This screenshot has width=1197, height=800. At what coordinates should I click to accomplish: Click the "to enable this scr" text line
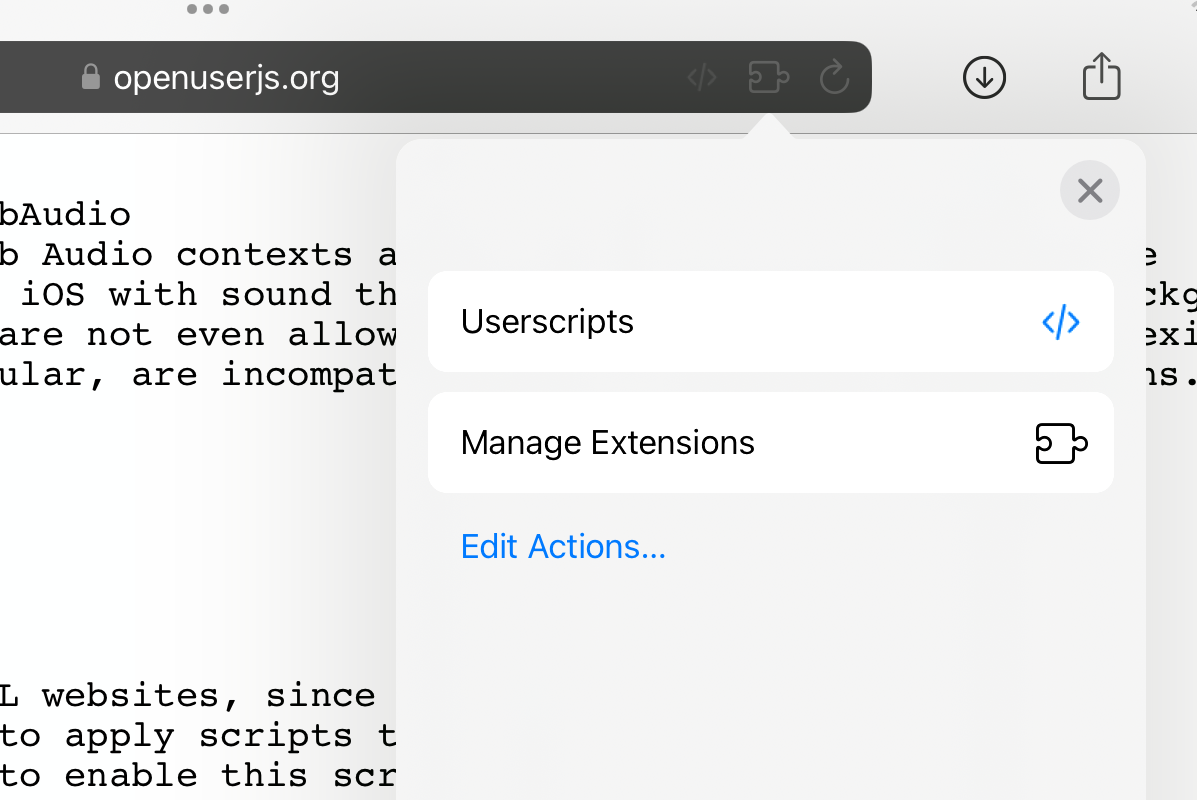[198, 775]
